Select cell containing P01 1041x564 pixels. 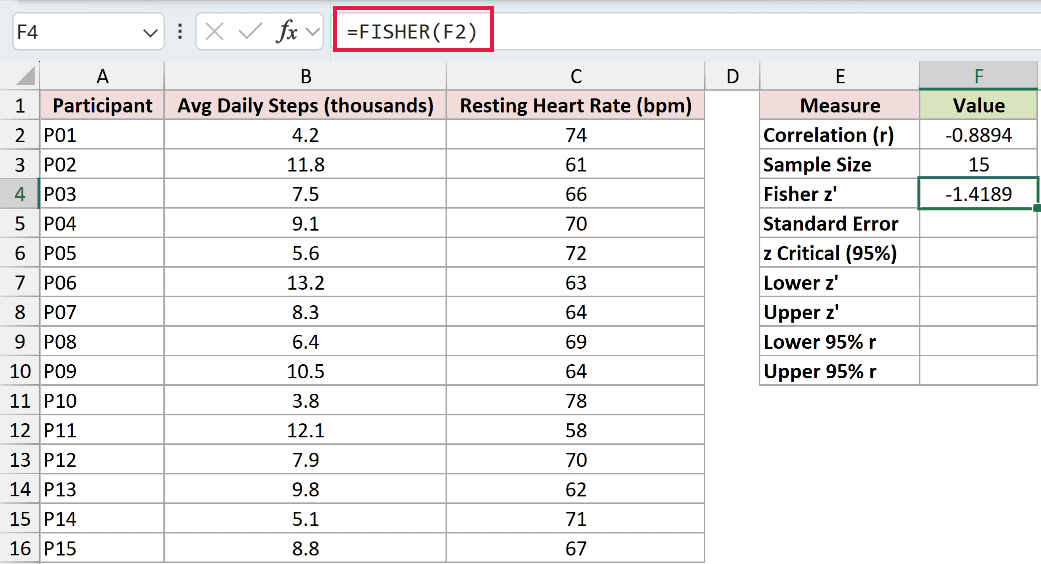pos(102,135)
